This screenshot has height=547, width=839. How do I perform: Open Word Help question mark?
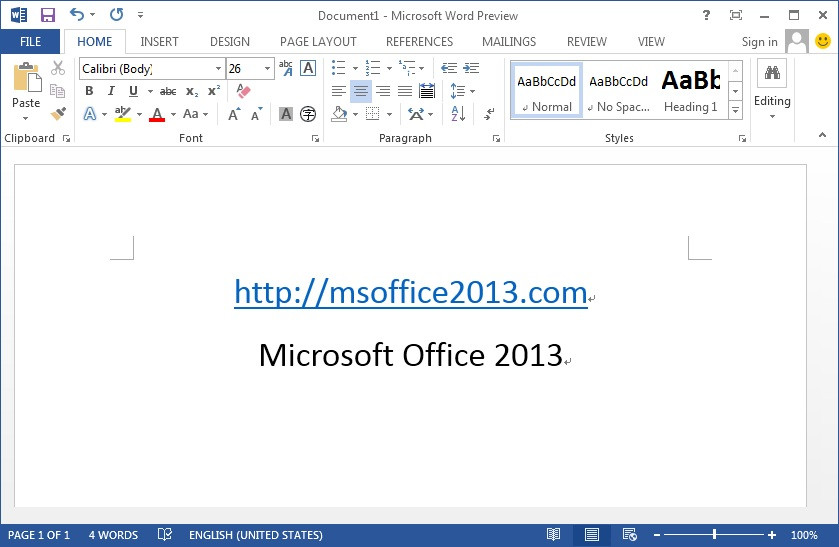point(706,15)
